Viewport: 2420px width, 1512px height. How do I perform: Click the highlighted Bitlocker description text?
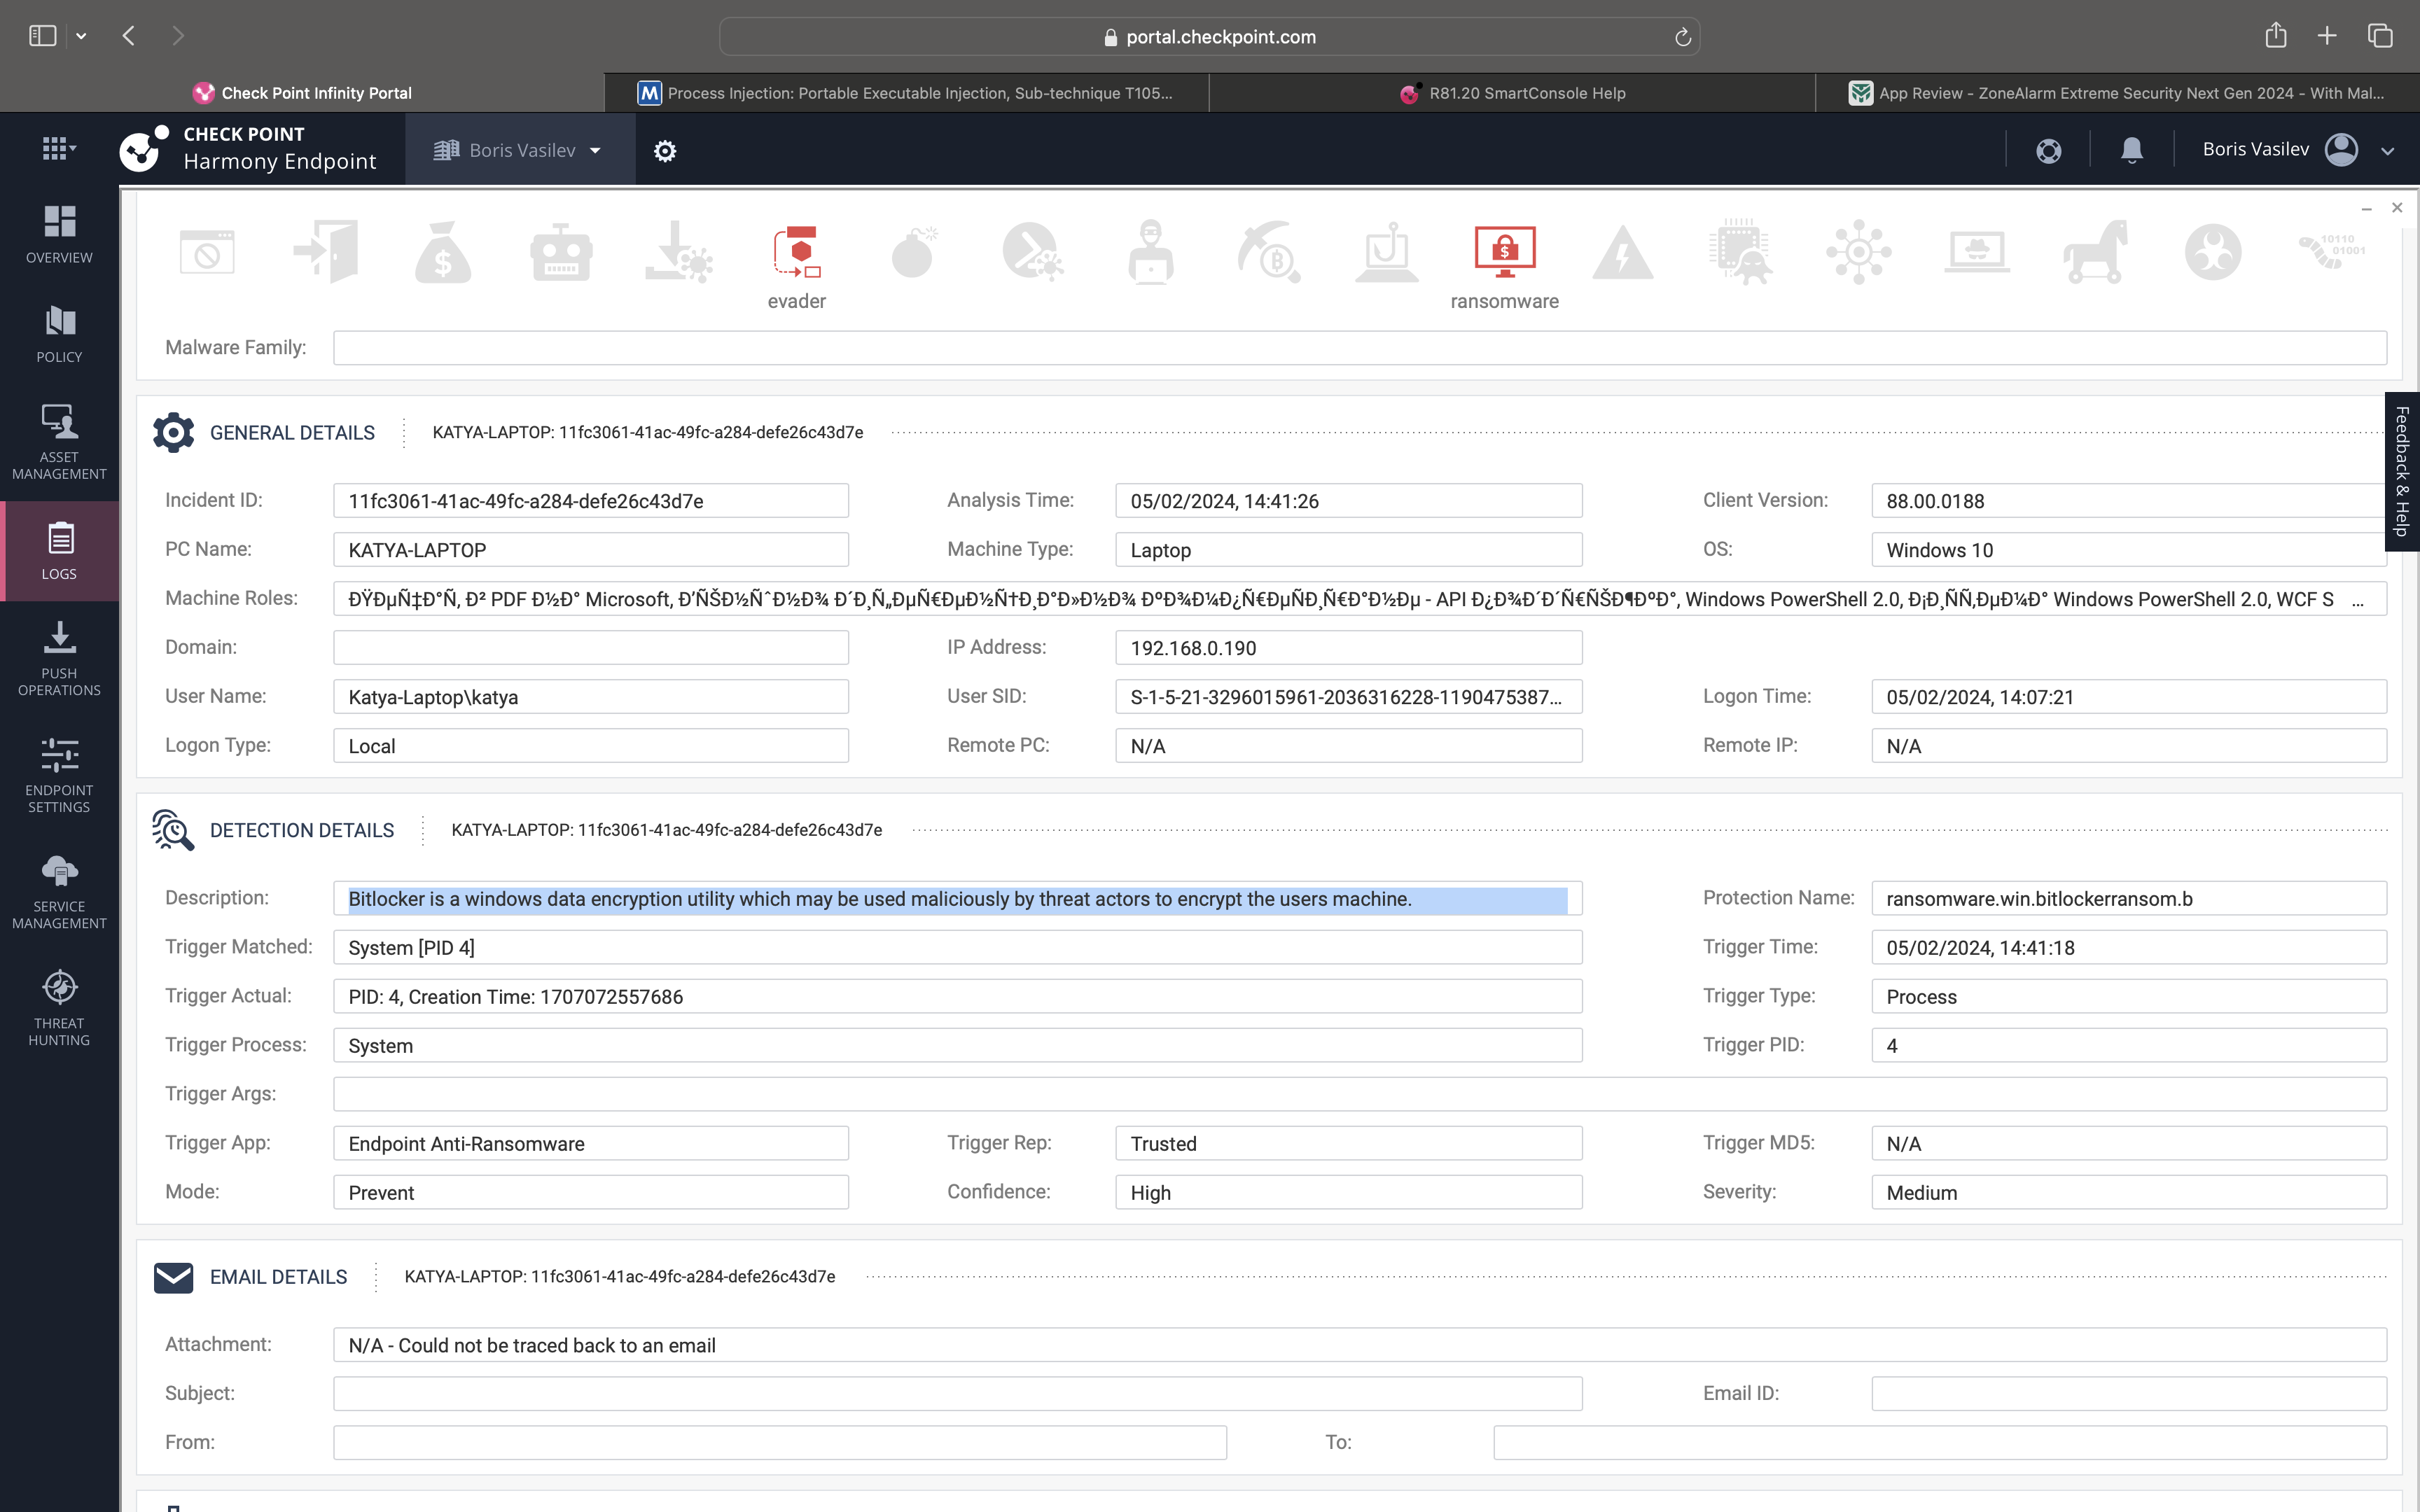tap(880, 899)
